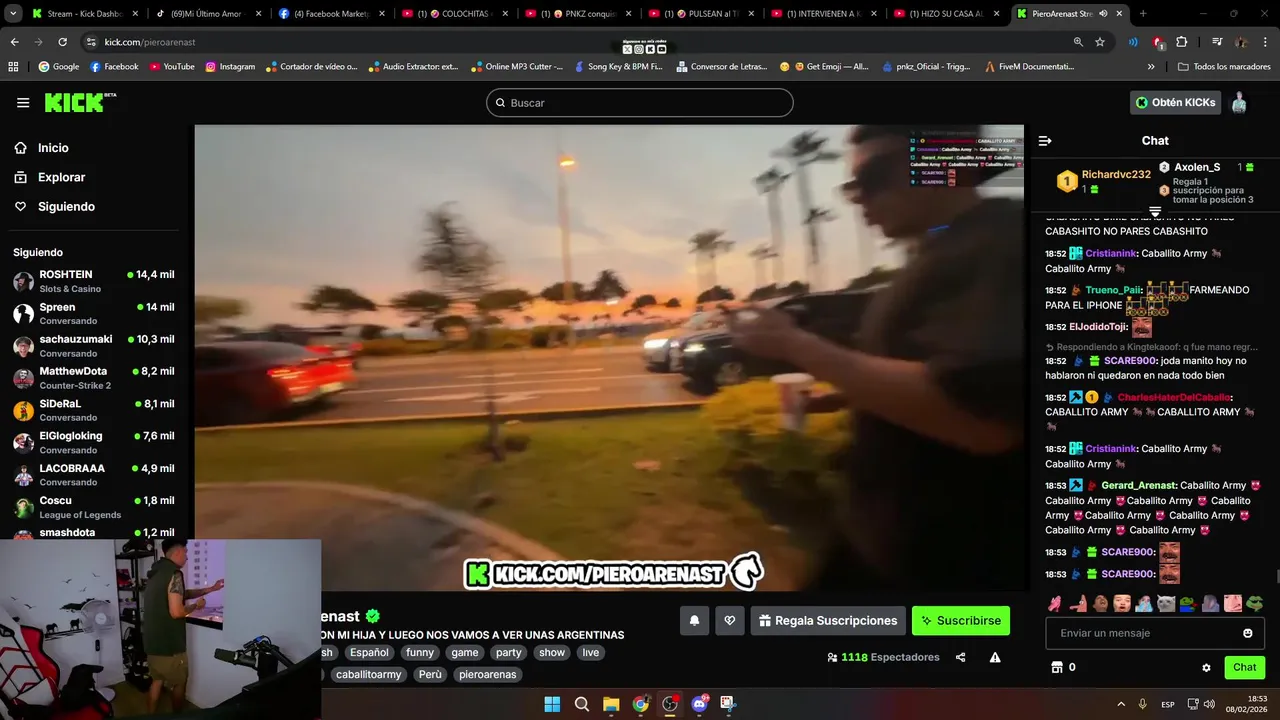Mute the PieroArenast tab audio icon
Image resolution: width=1280 pixels, height=720 pixels.
(1103, 14)
